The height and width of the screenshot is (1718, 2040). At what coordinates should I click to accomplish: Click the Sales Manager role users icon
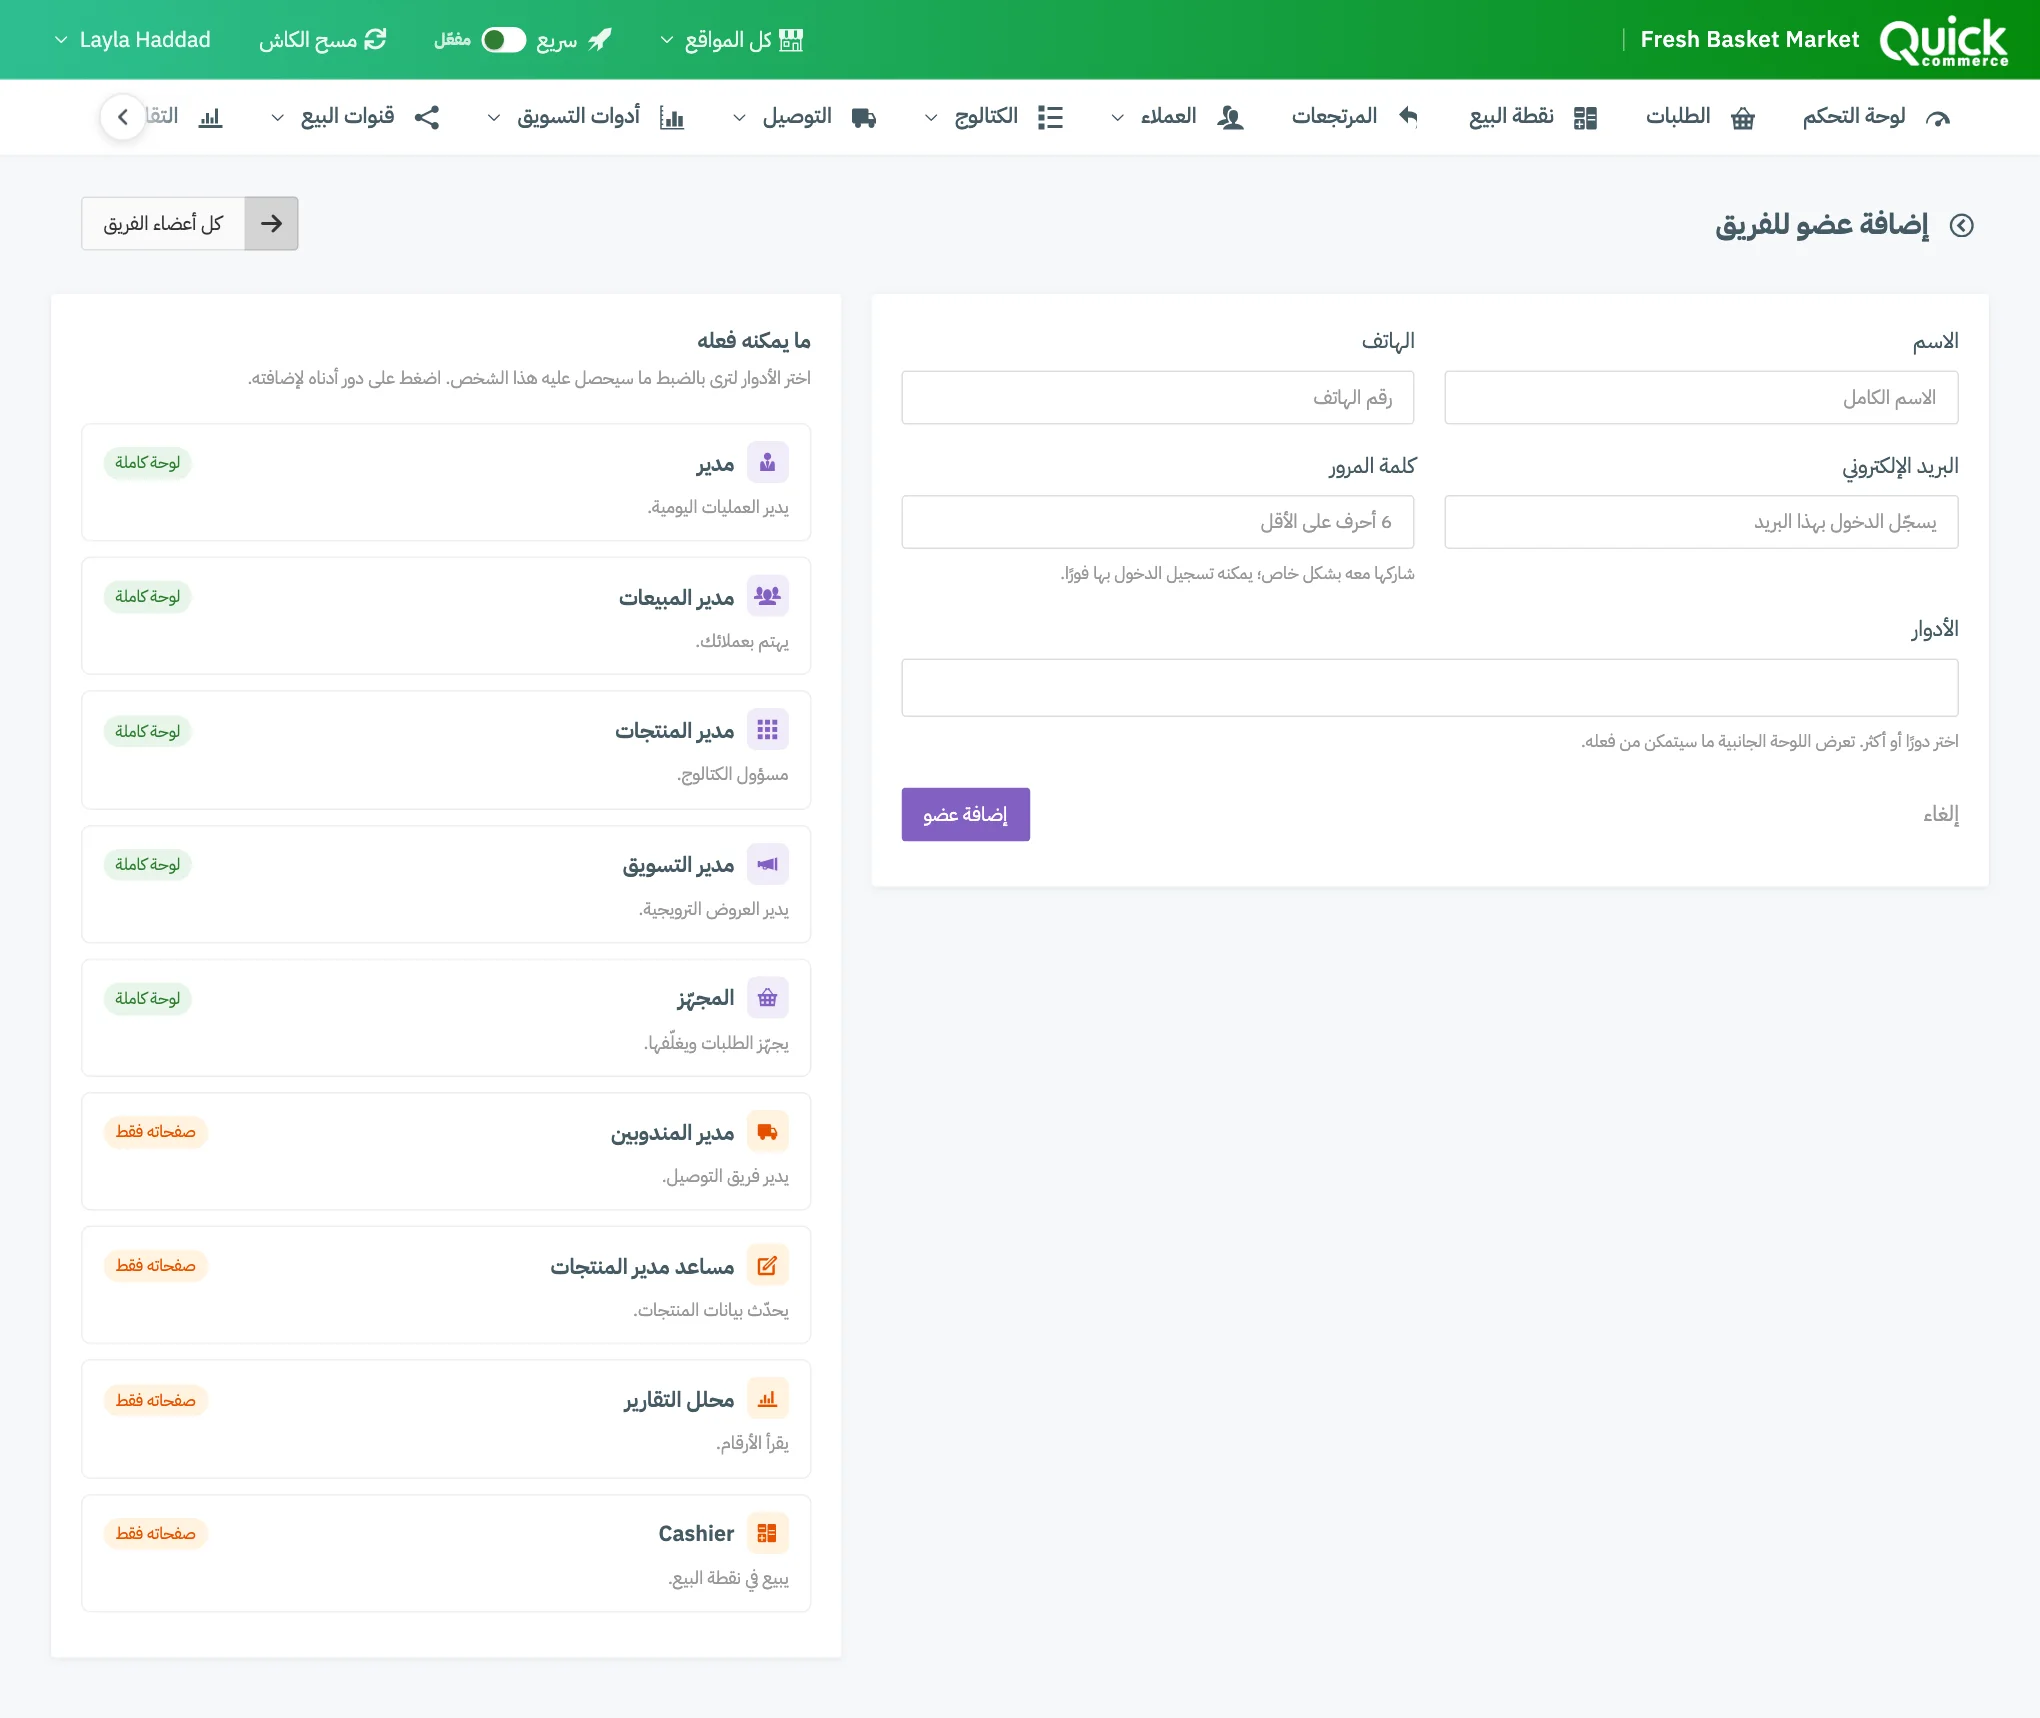click(x=767, y=596)
